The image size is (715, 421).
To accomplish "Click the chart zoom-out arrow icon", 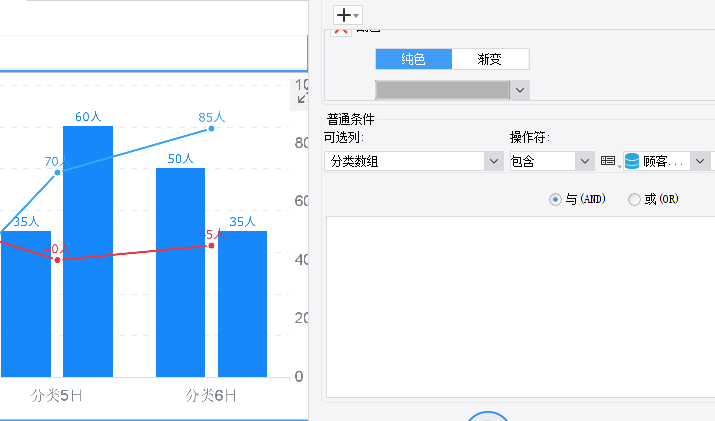I will pos(302,98).
